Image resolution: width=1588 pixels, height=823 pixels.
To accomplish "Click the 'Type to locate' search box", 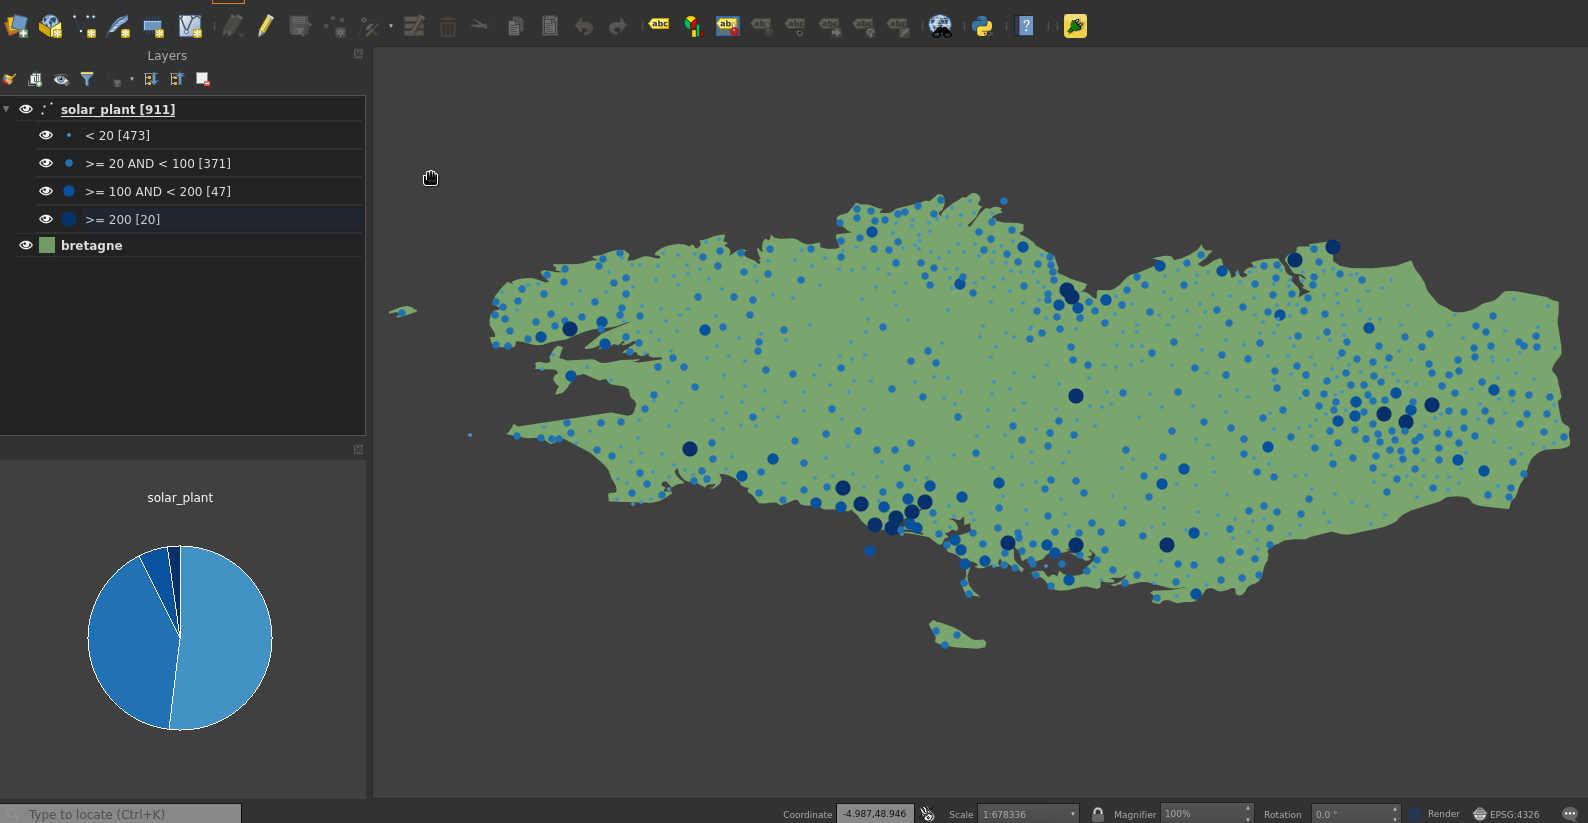I will click(121, 814).
